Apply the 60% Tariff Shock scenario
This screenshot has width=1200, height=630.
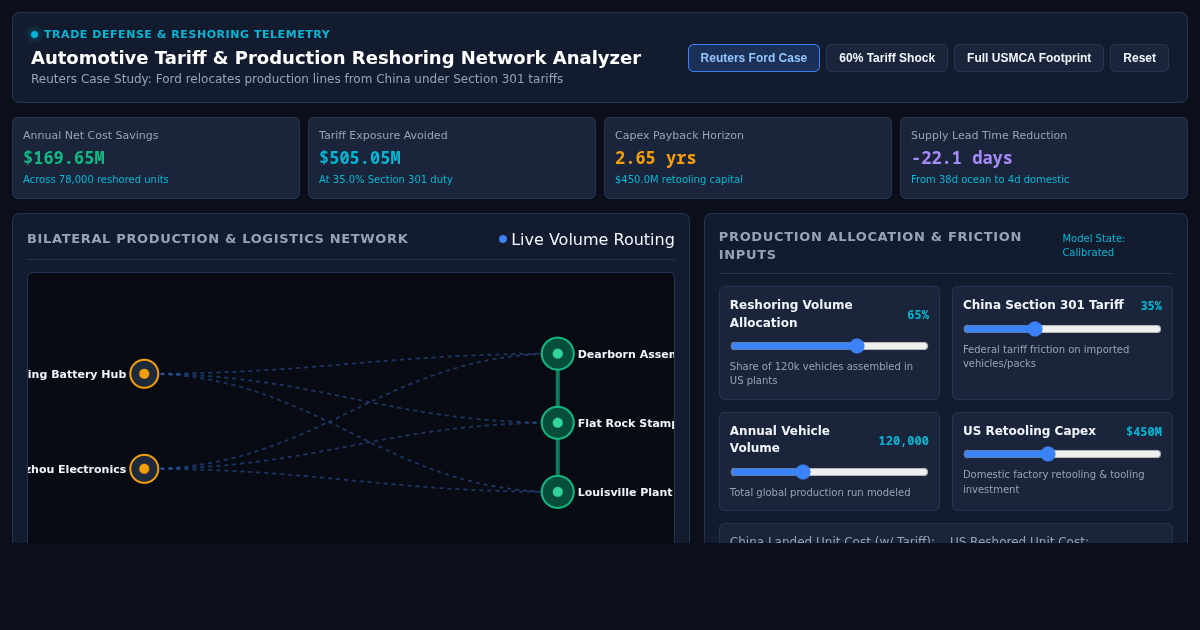coord(887,58)
